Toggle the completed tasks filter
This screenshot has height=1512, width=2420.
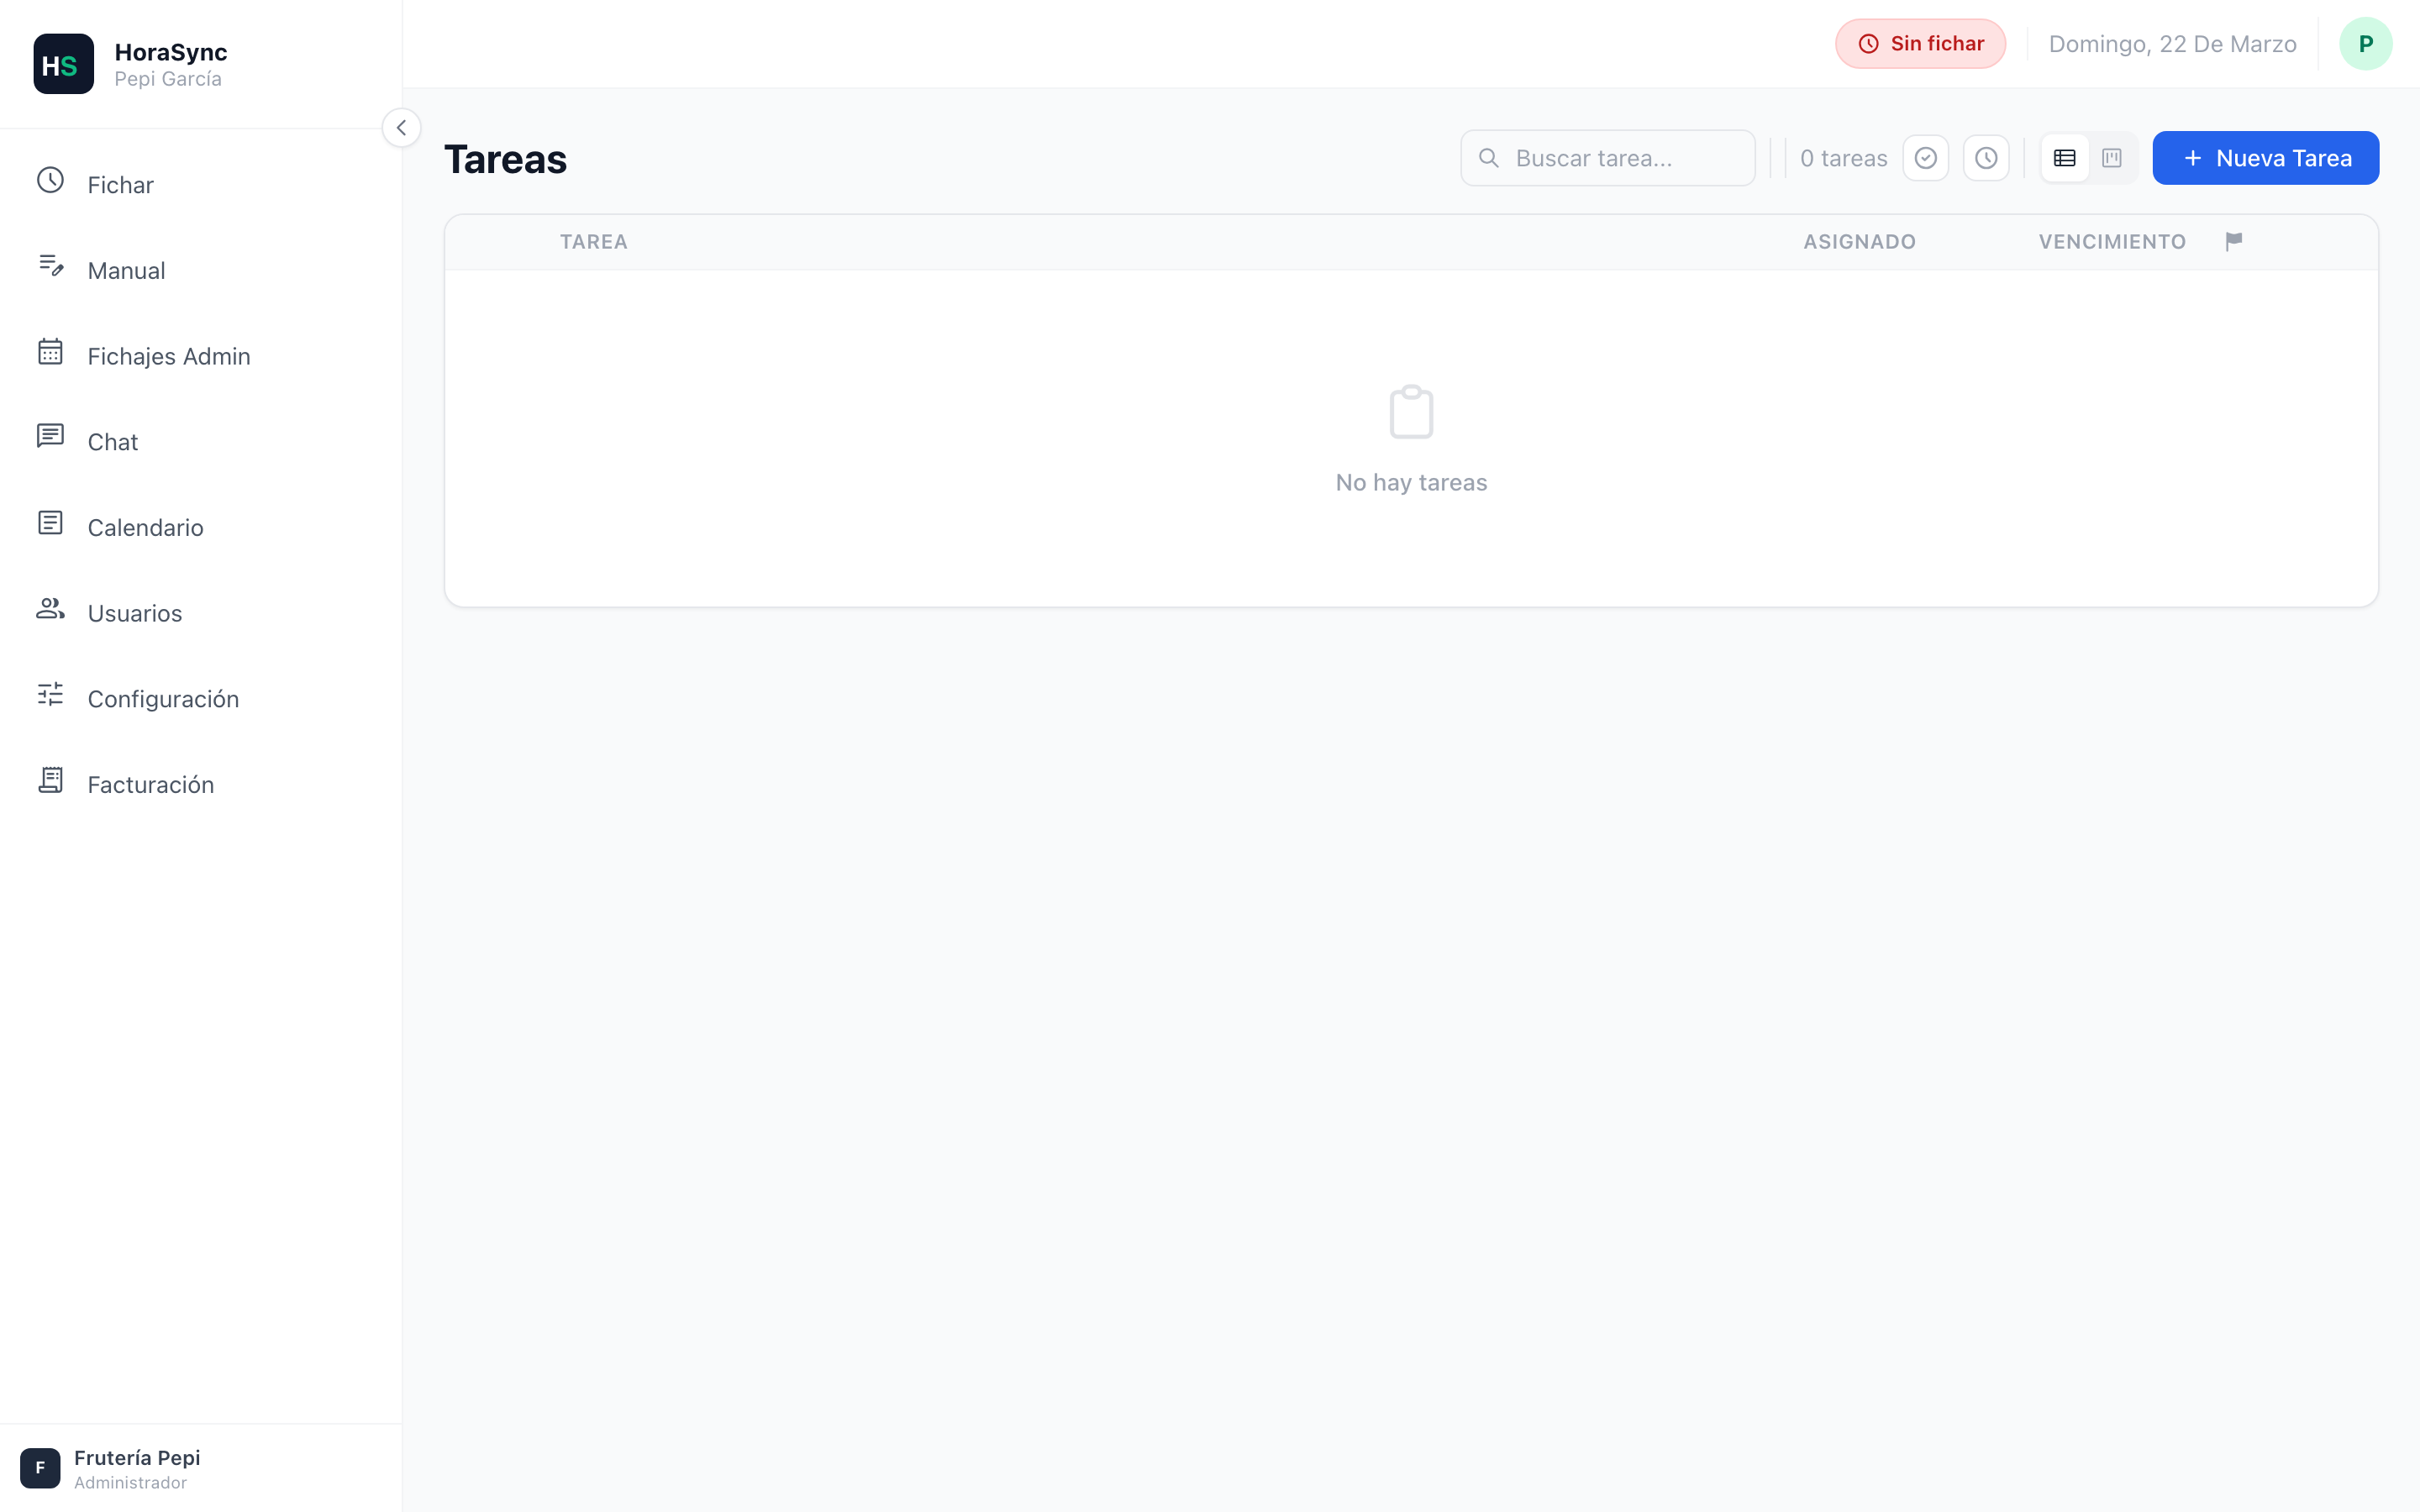1926,157
